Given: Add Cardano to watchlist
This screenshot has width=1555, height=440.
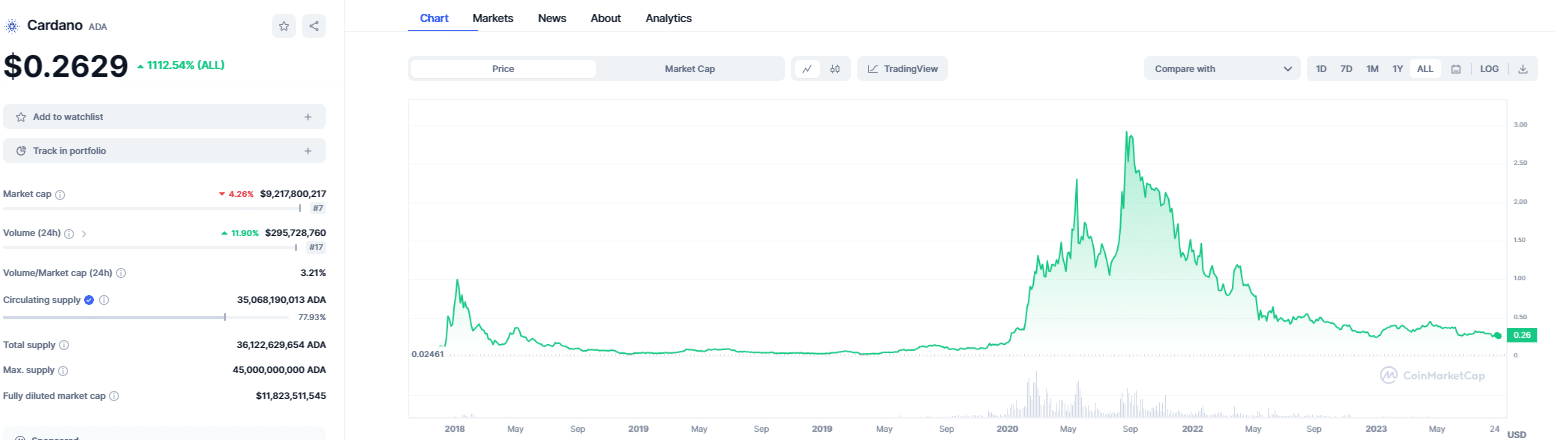Looking at the screenshot, I should [x=165, y=117].
